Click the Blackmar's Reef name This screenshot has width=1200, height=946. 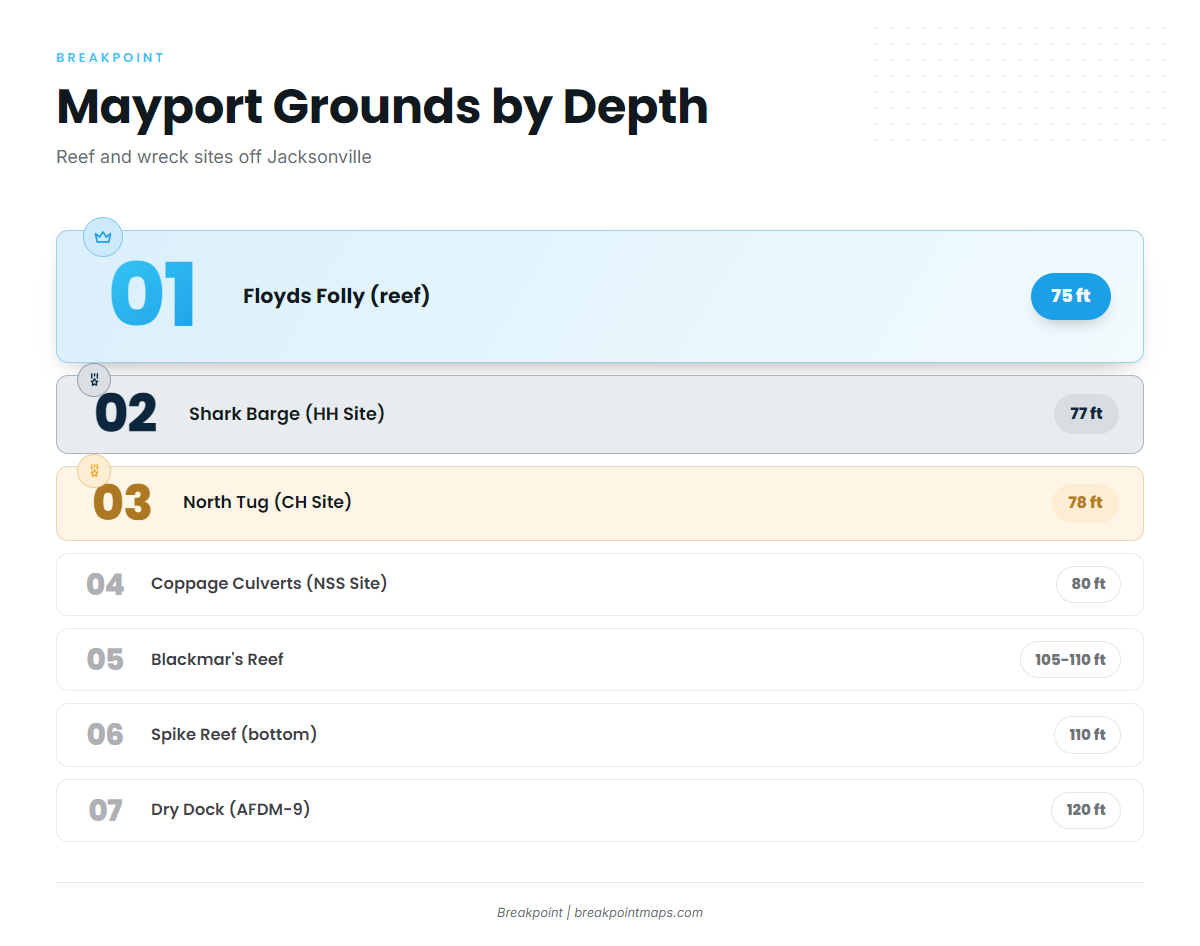(217, 659)
